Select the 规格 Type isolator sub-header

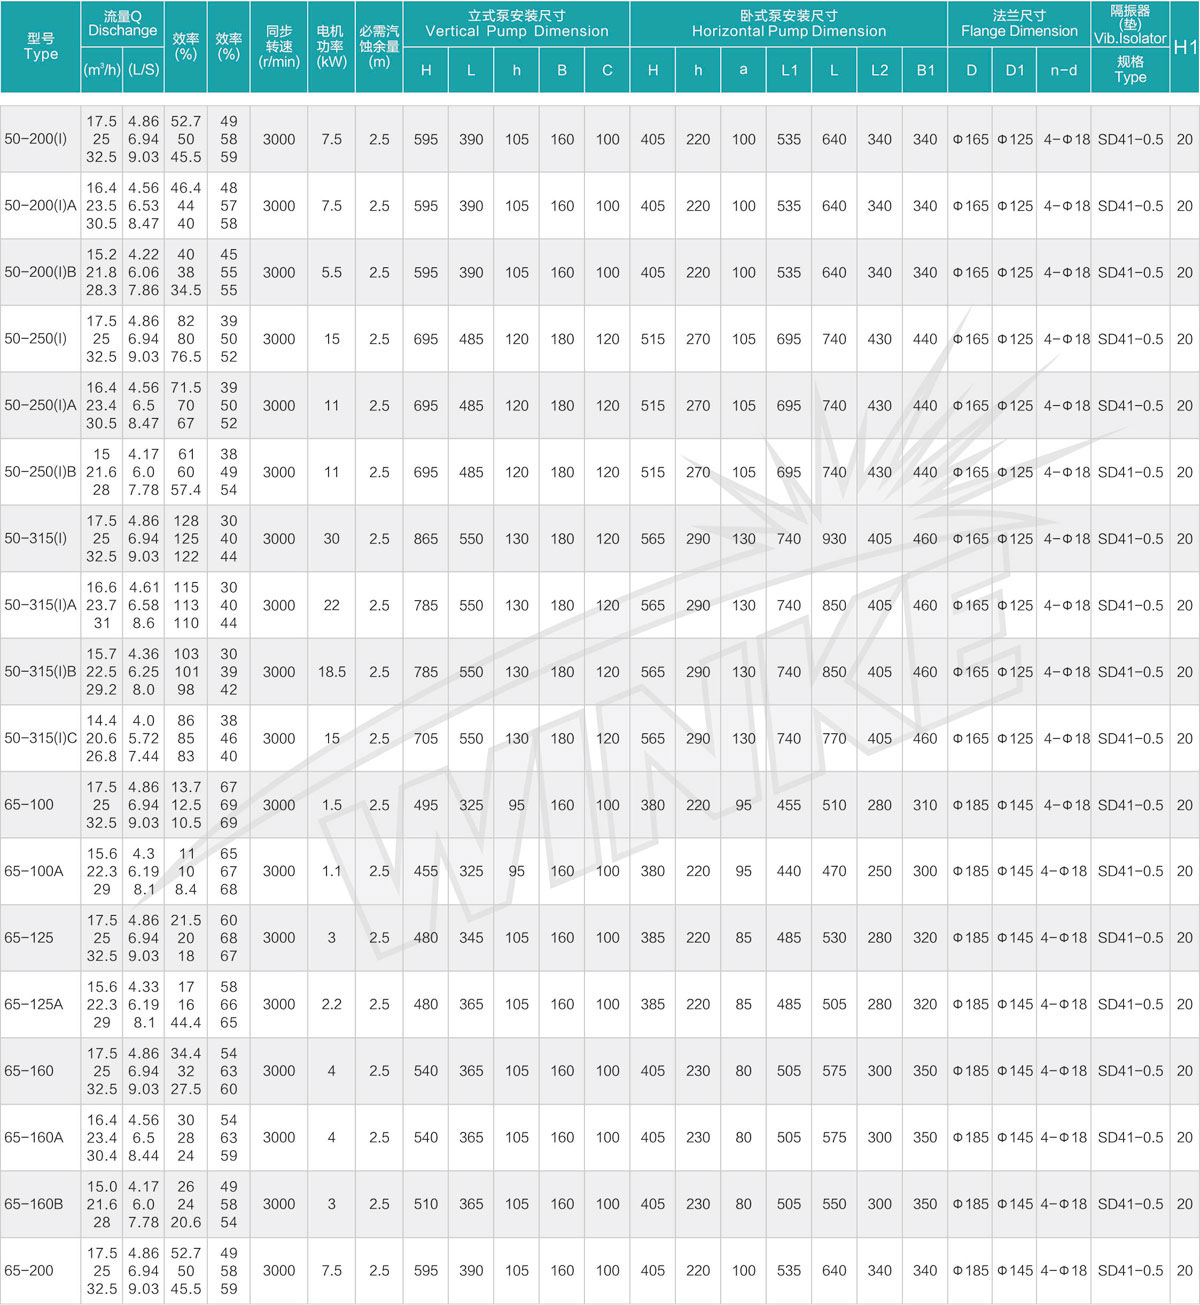tap(1130, 69)
